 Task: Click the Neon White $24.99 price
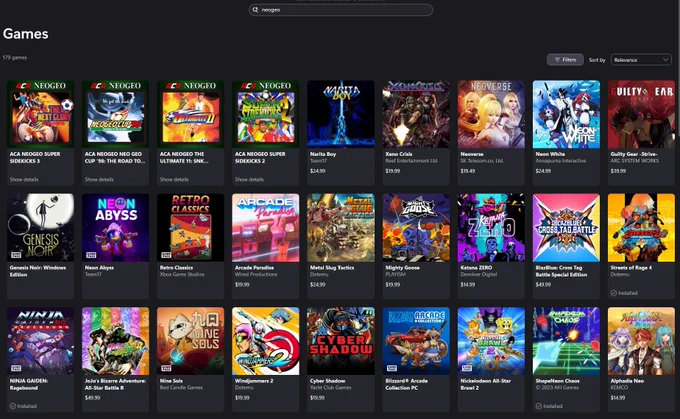pyautogui.click(x=543, y=171)
